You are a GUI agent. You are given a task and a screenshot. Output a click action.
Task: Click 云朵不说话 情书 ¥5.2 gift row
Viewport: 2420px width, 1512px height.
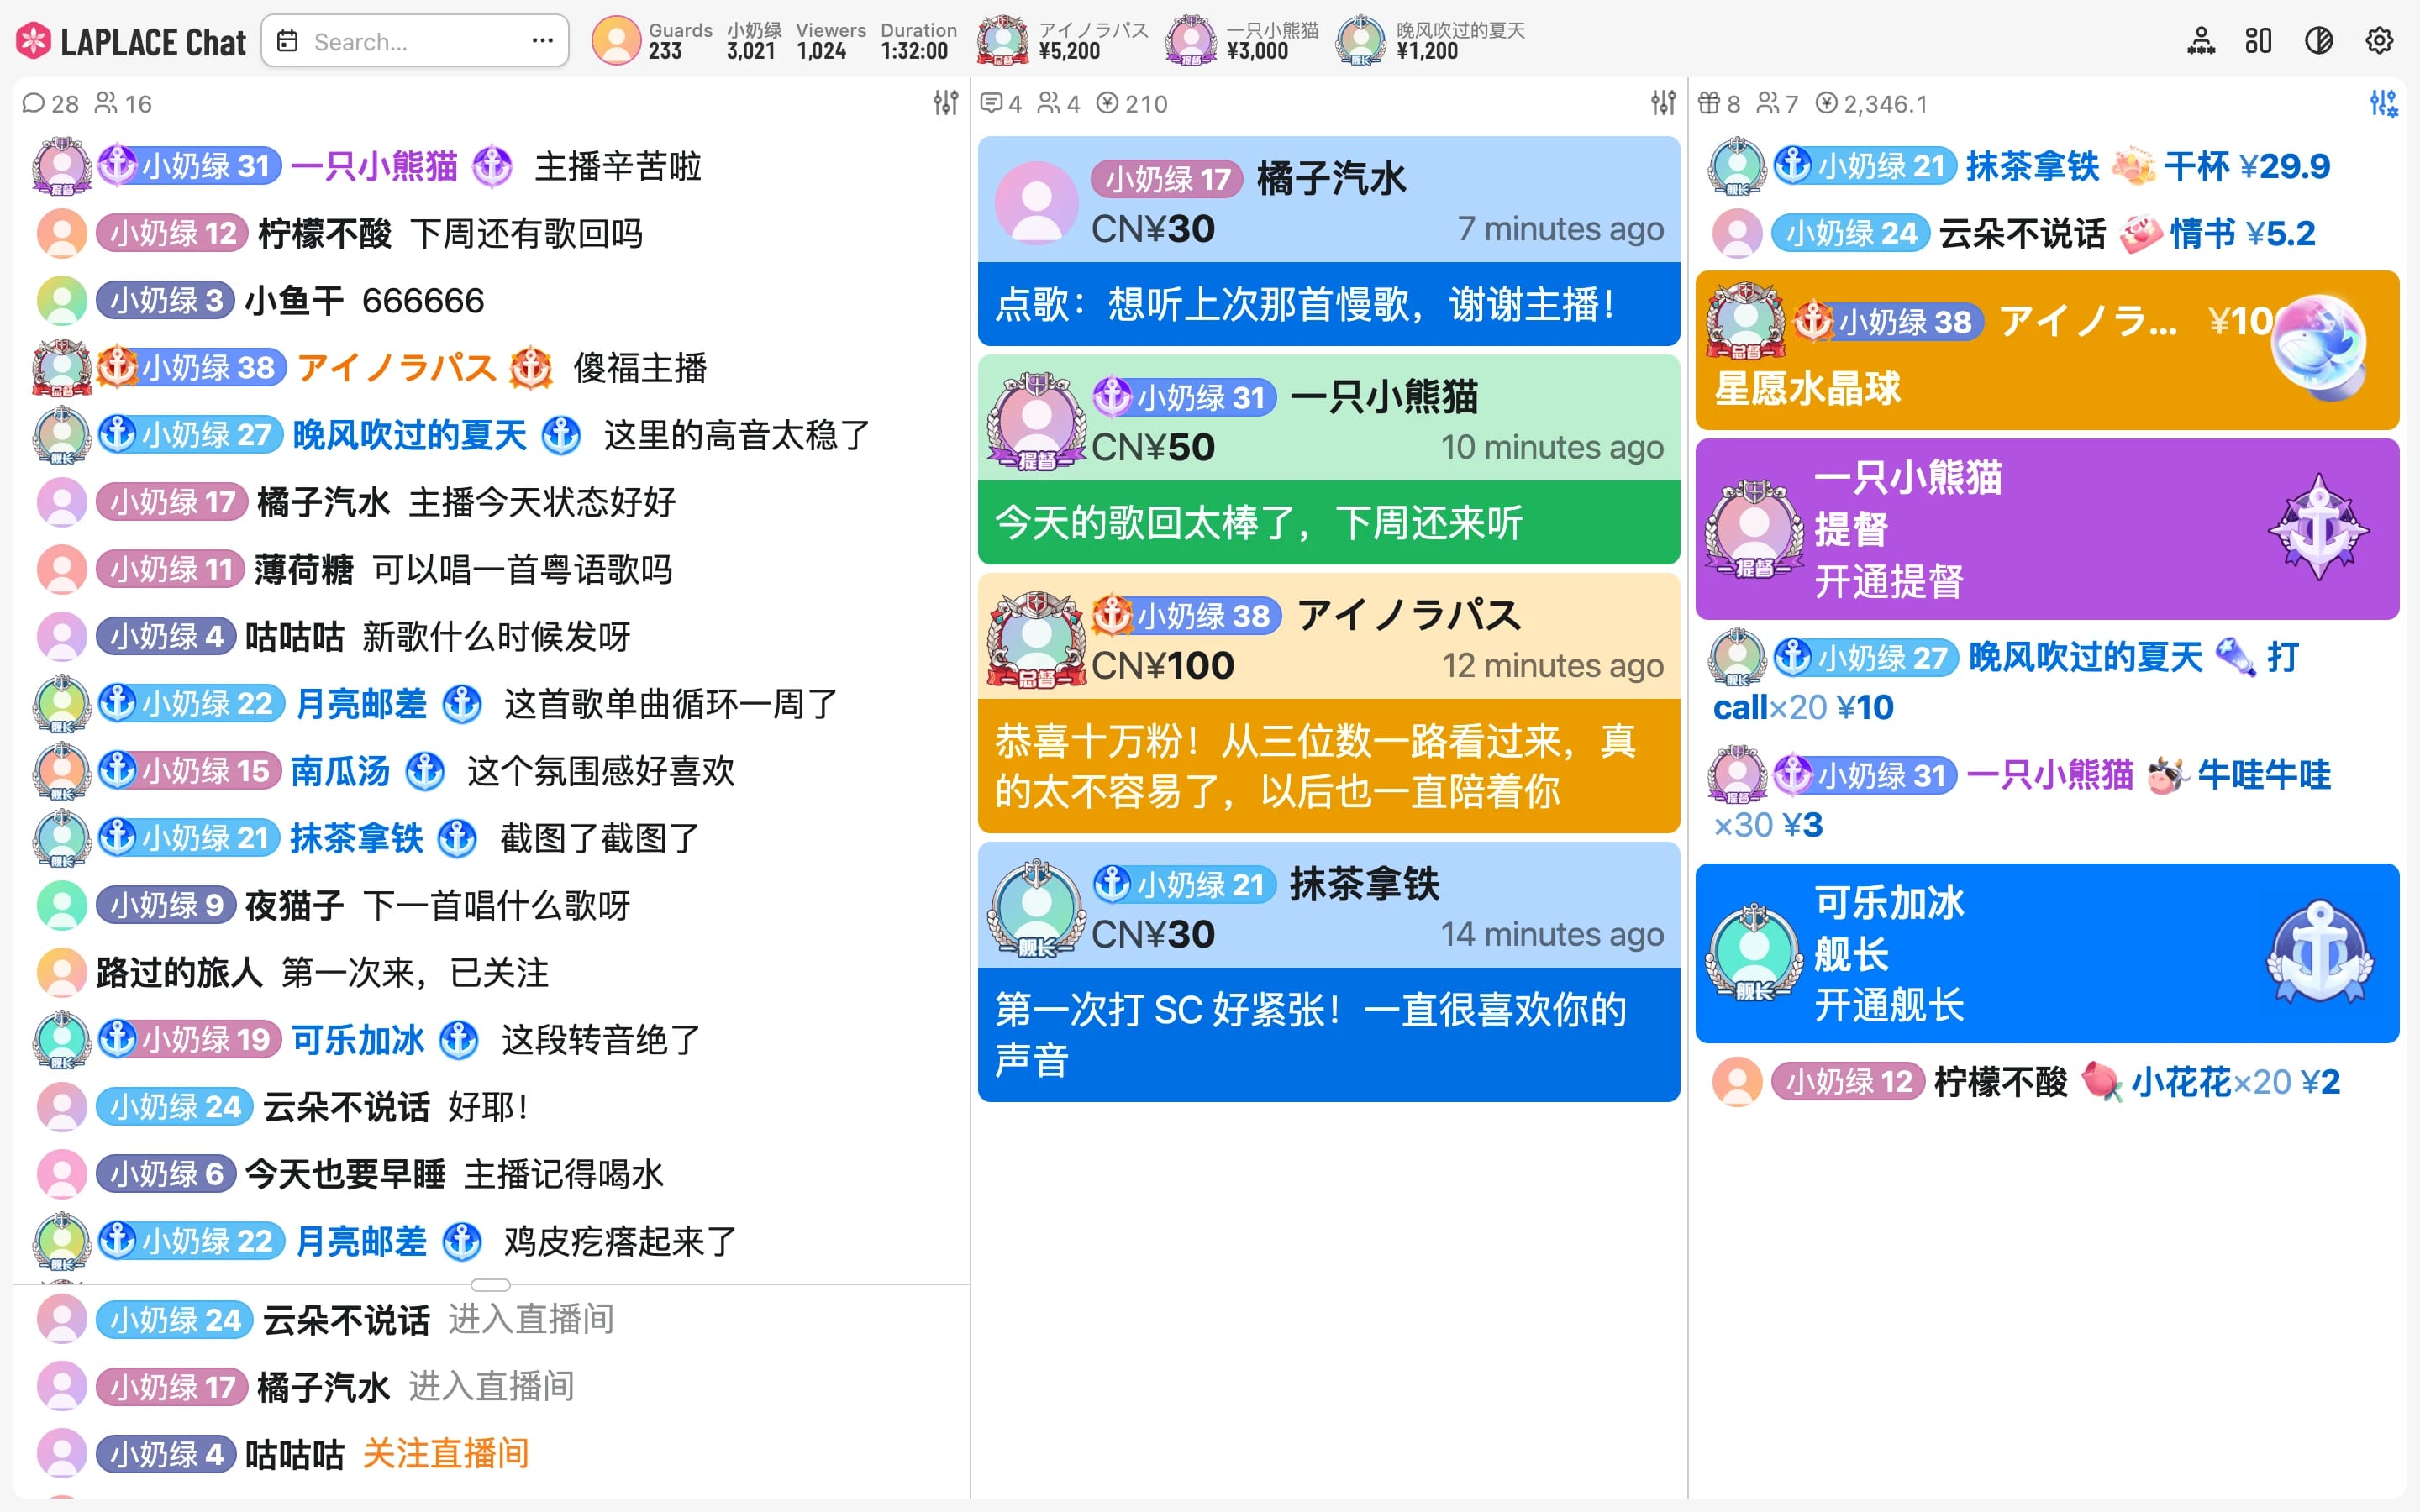2047,234
